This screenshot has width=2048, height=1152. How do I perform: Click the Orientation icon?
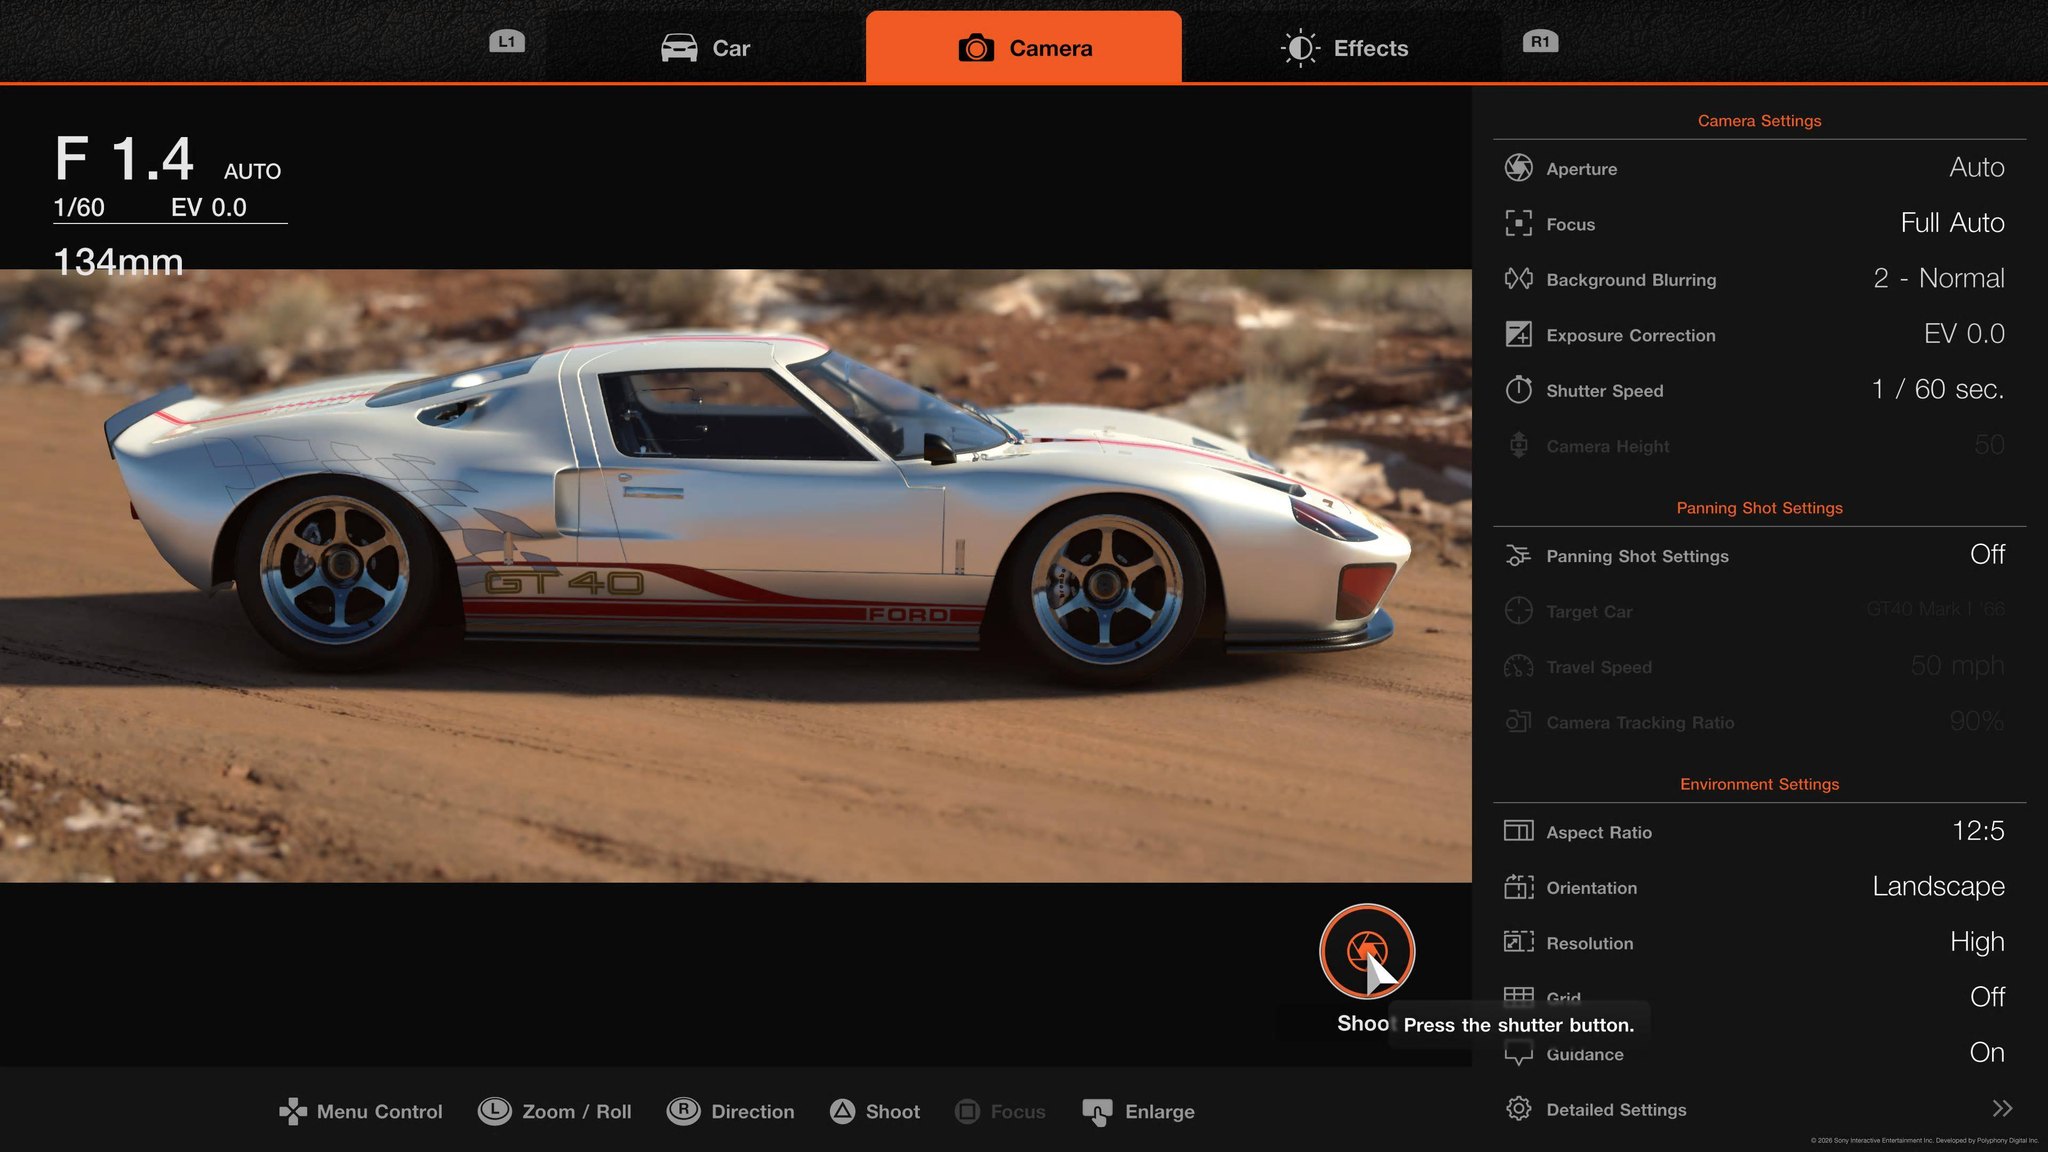tap(1518, 886)
